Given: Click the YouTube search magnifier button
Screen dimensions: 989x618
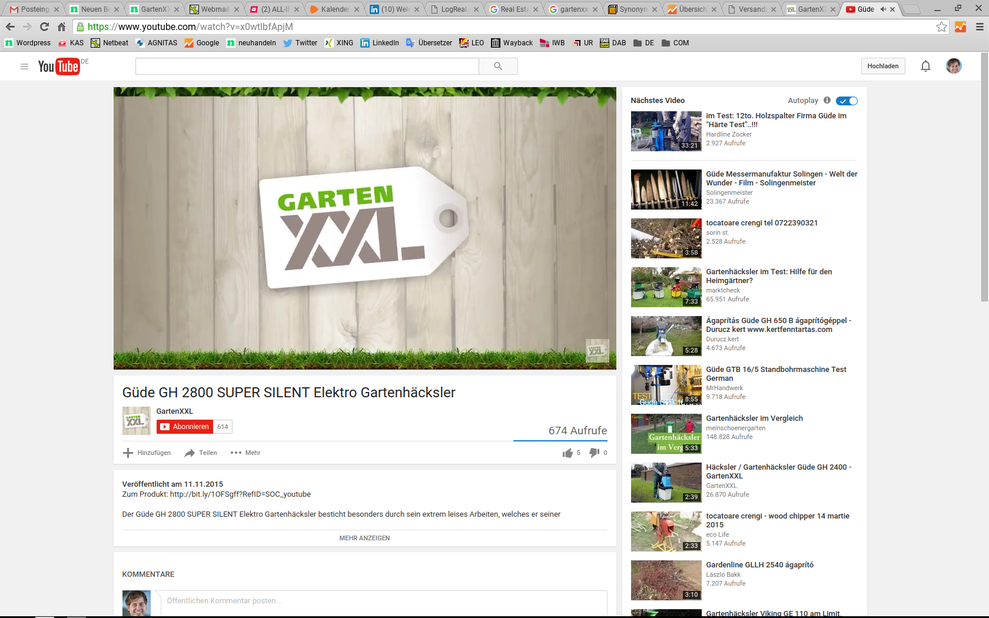Looking at the screenshot, I should pyautogui.click(x=498, y=66).
